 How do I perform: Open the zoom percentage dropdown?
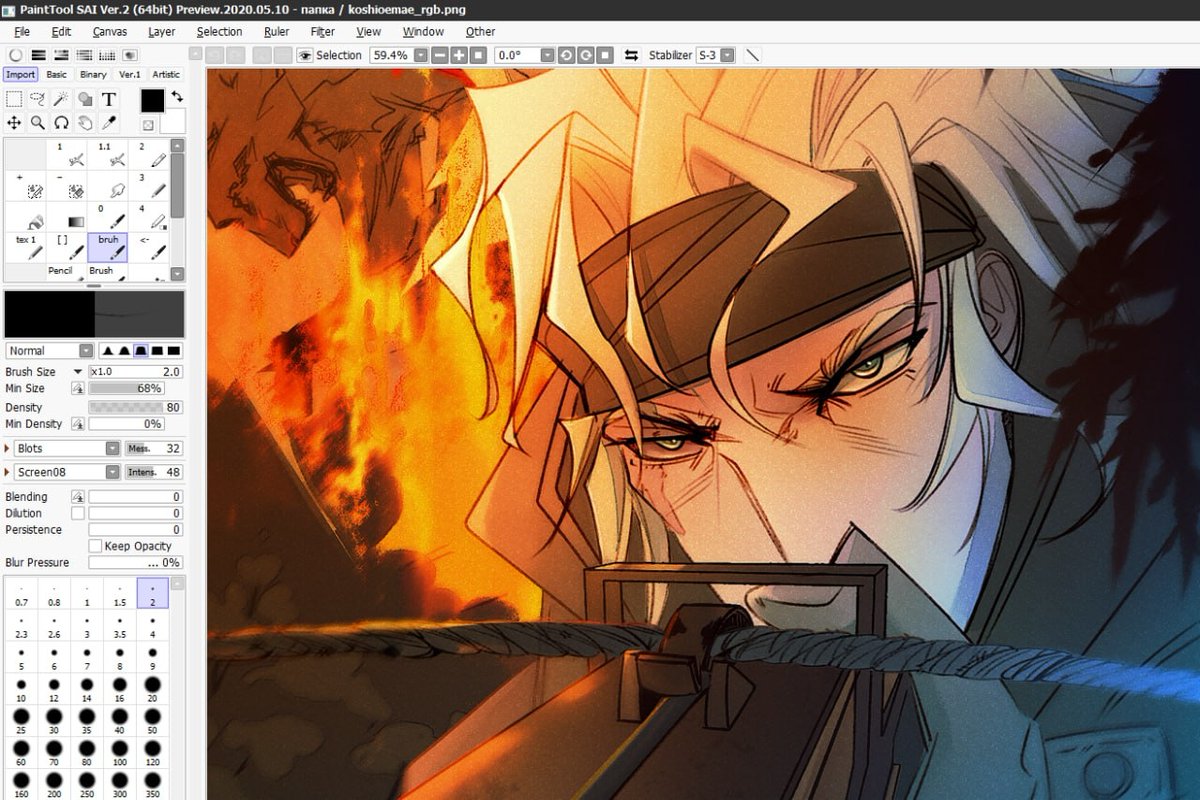(x=421, y=55)
